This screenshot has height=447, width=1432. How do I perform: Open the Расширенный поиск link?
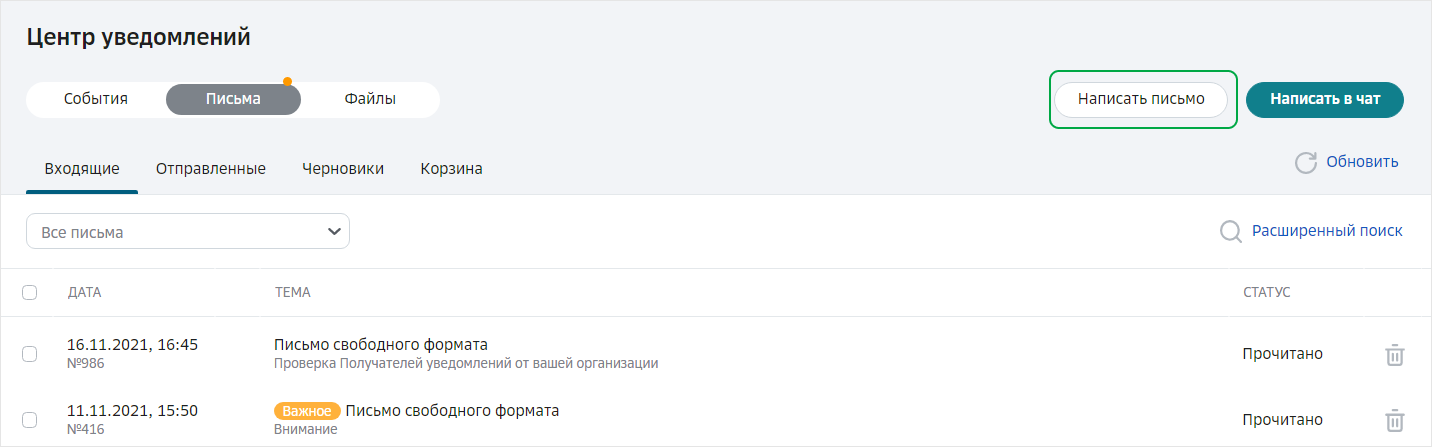pyautogui.click(x=1327, y=231)
